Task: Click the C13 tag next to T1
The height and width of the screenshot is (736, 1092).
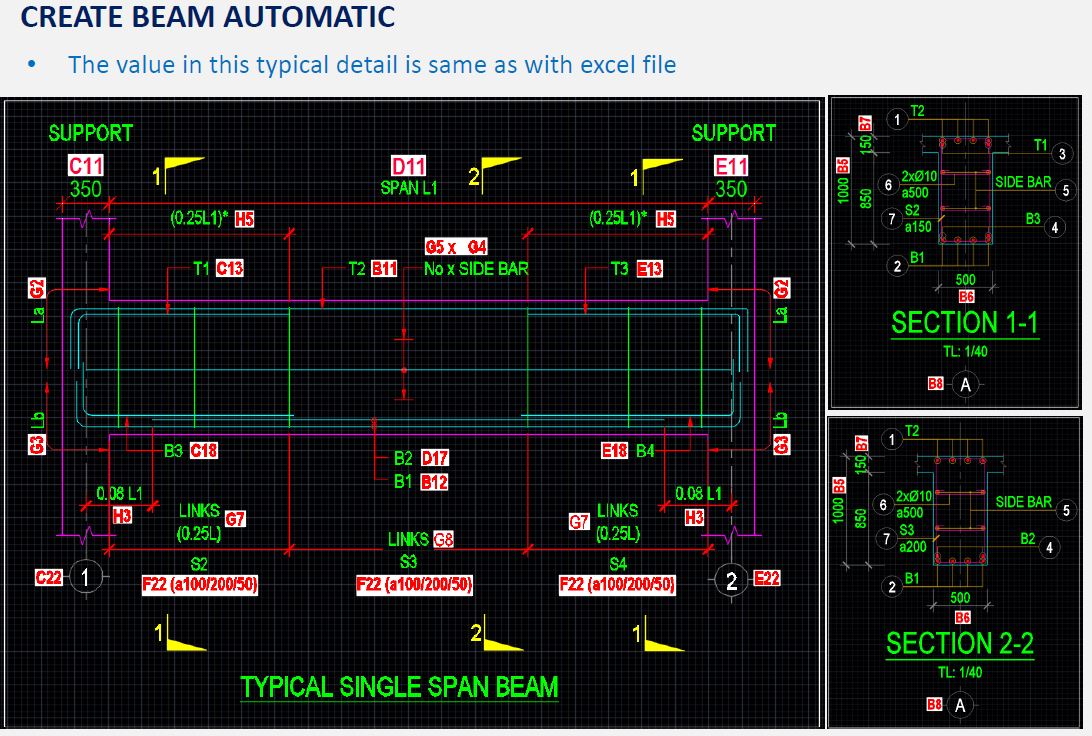Action: [x=230, y=268]
